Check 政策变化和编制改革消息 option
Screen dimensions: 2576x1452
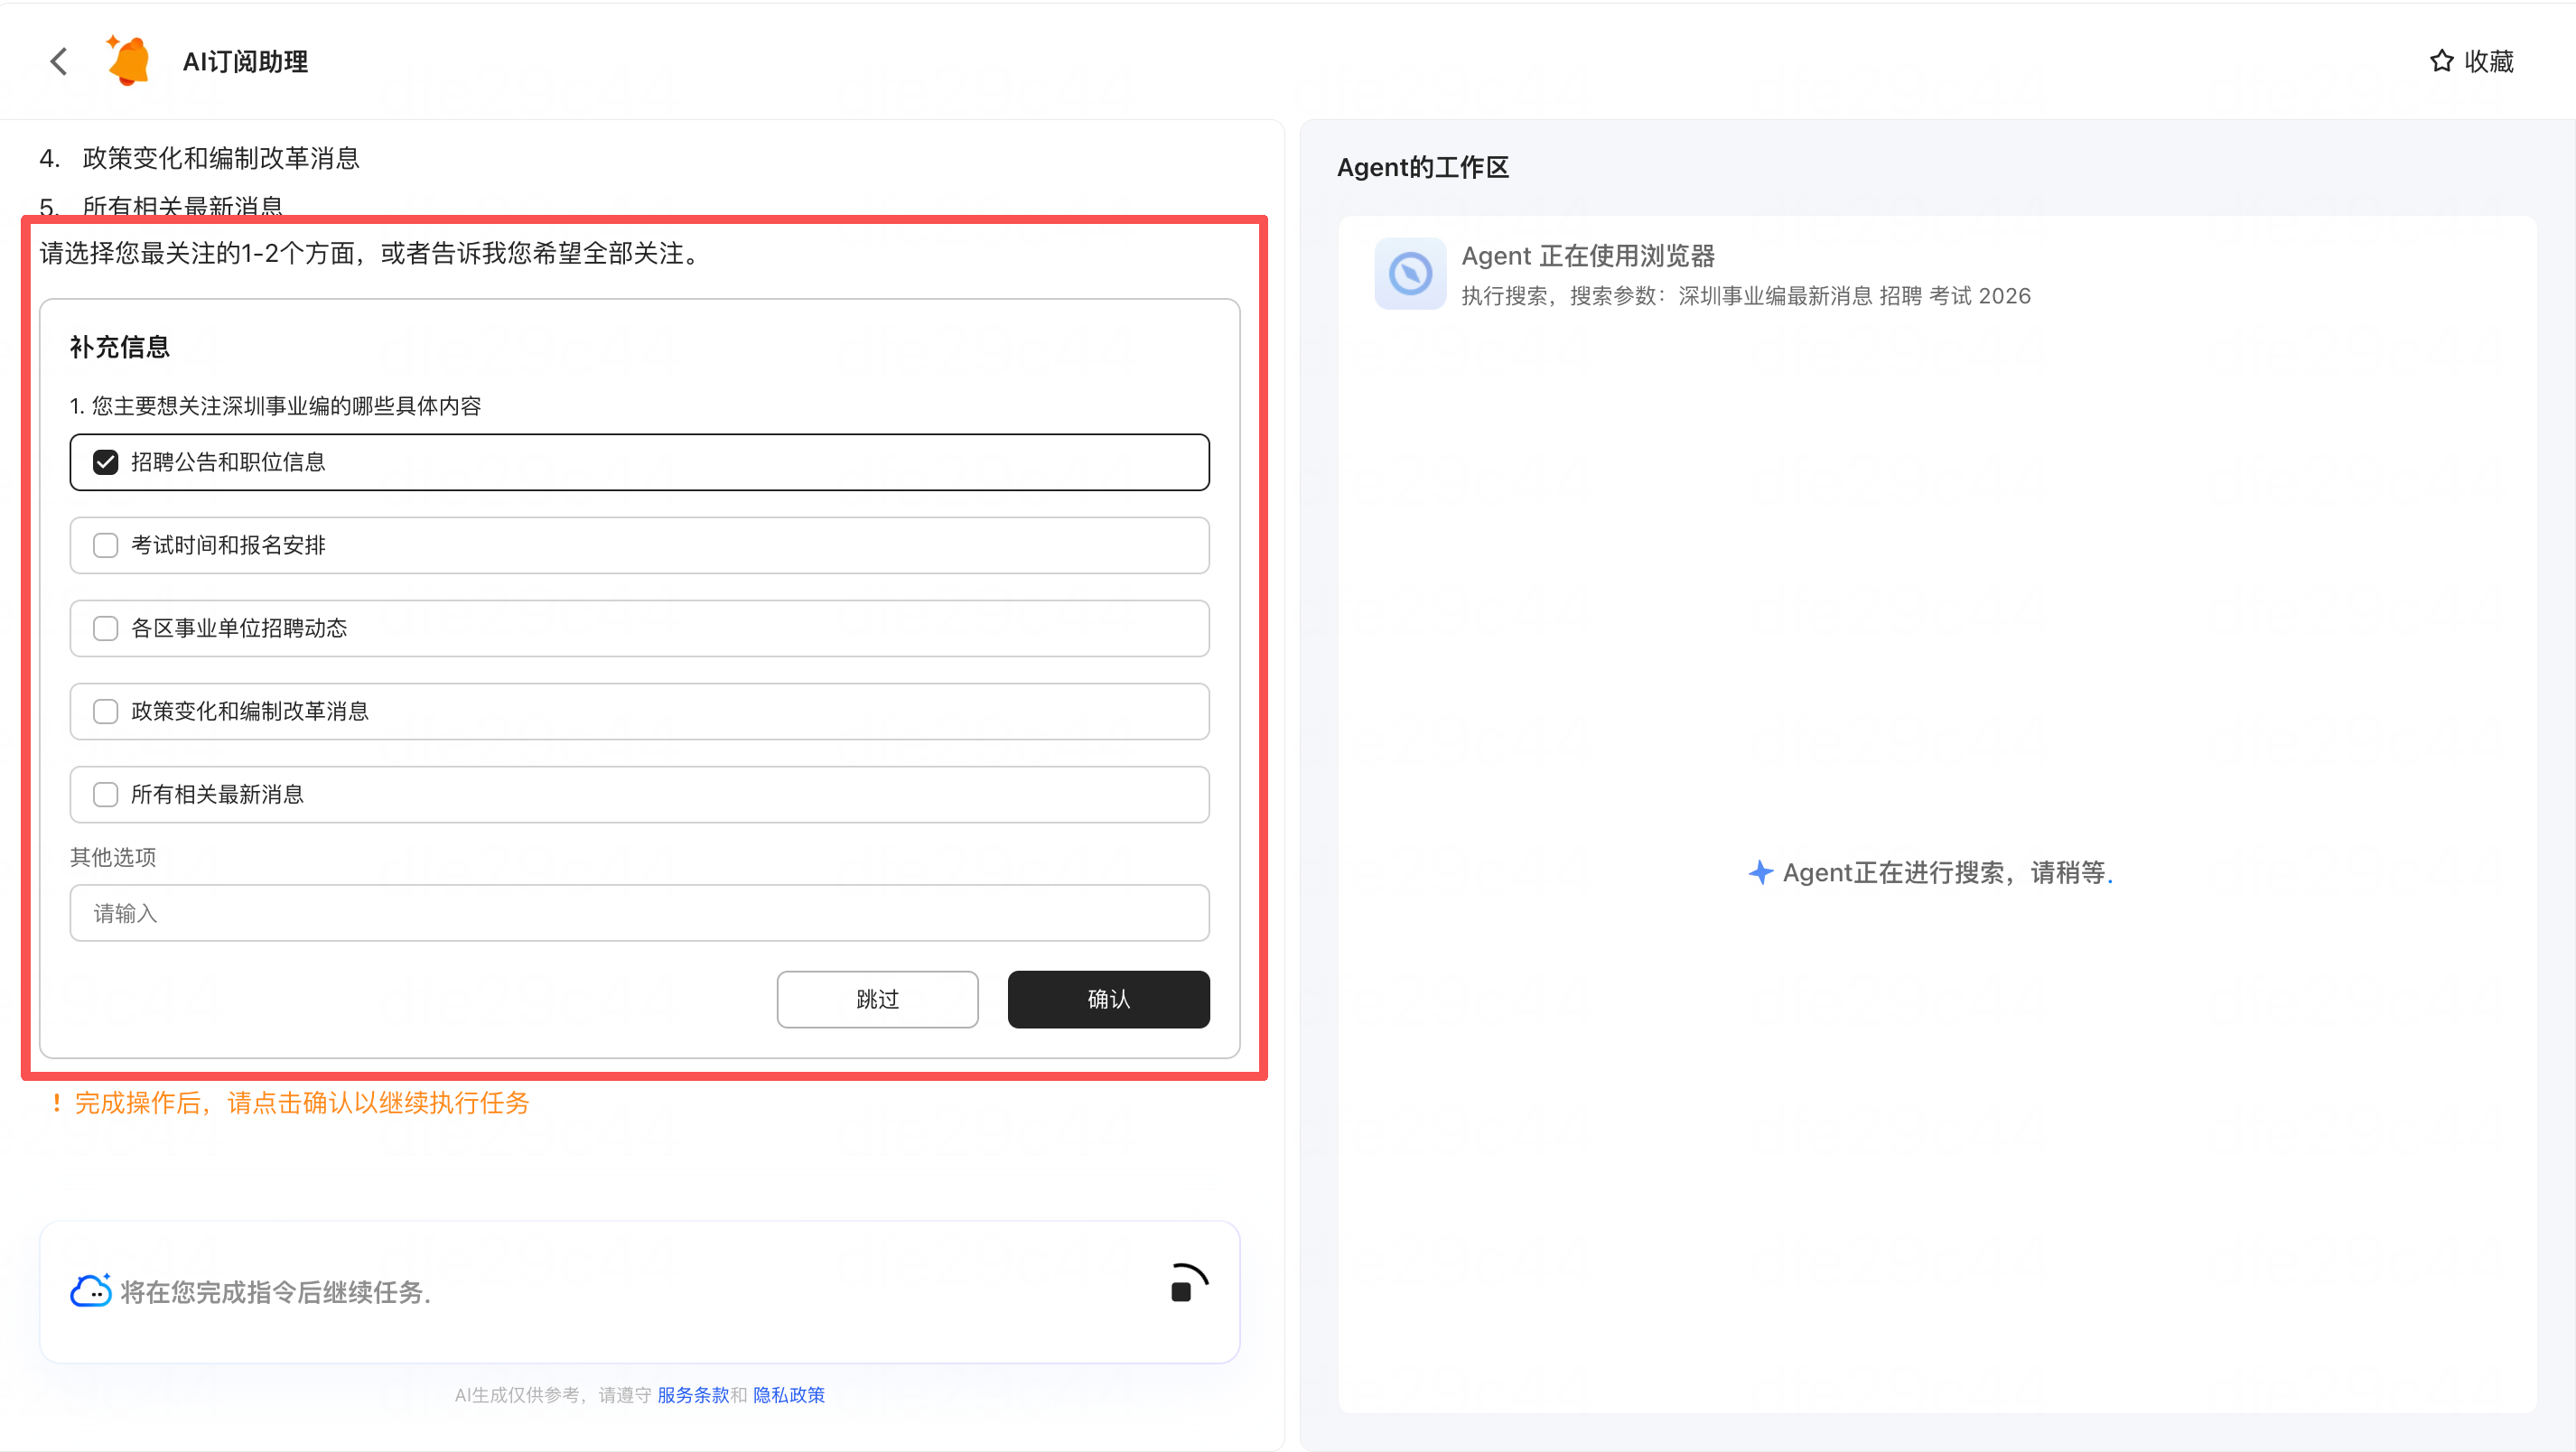pos(639,711)
